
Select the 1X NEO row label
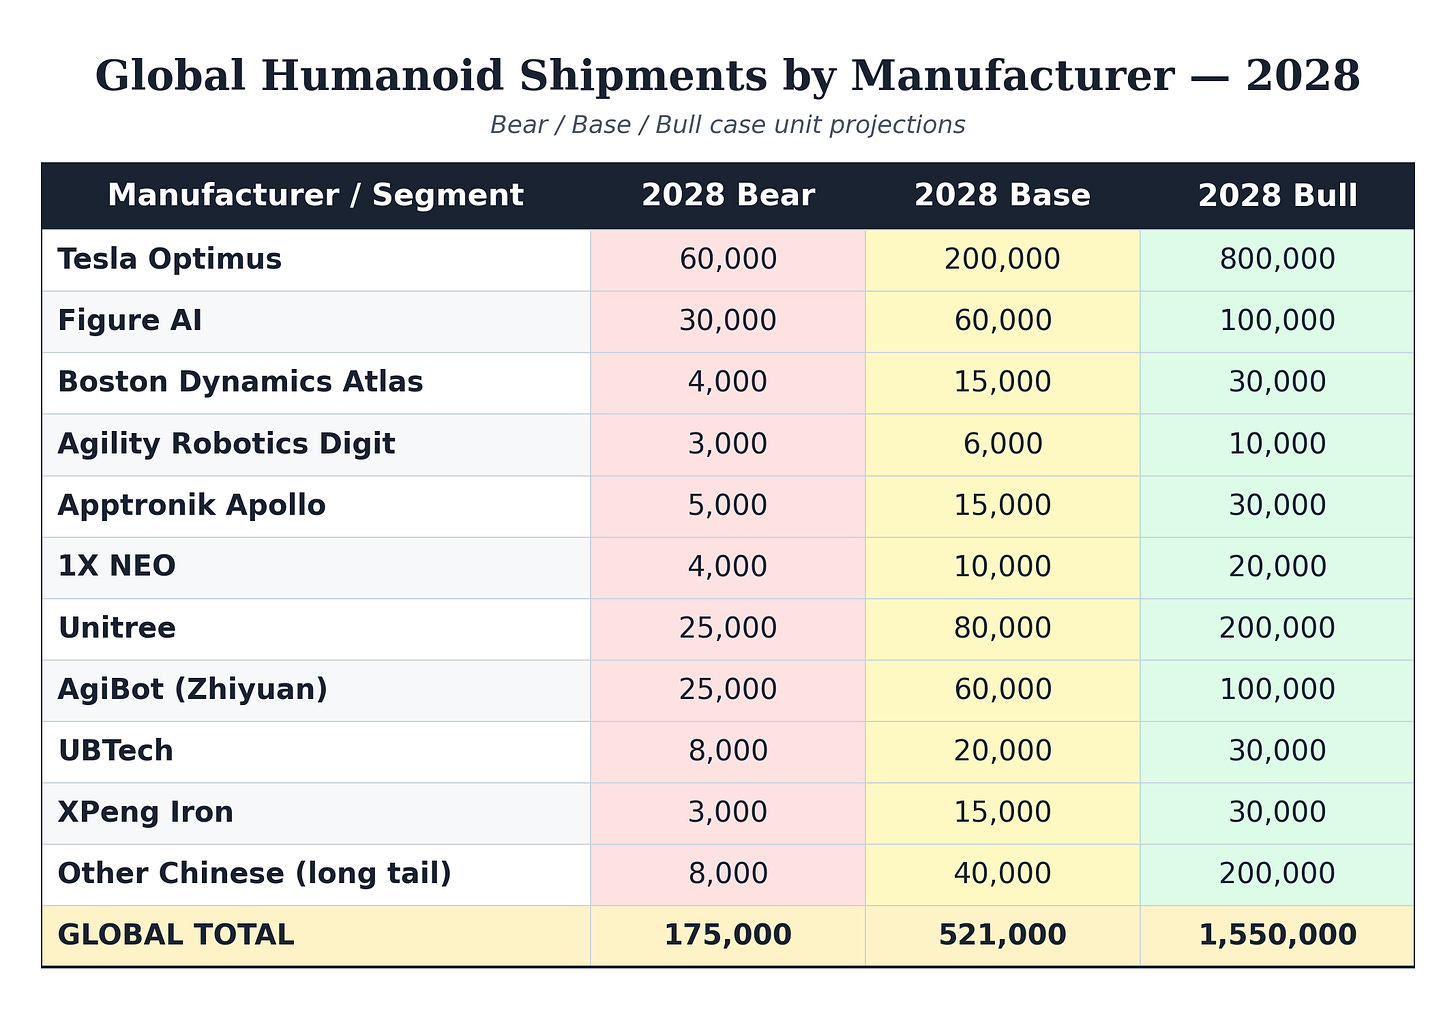pyautogui.click(x=117, y=566)
